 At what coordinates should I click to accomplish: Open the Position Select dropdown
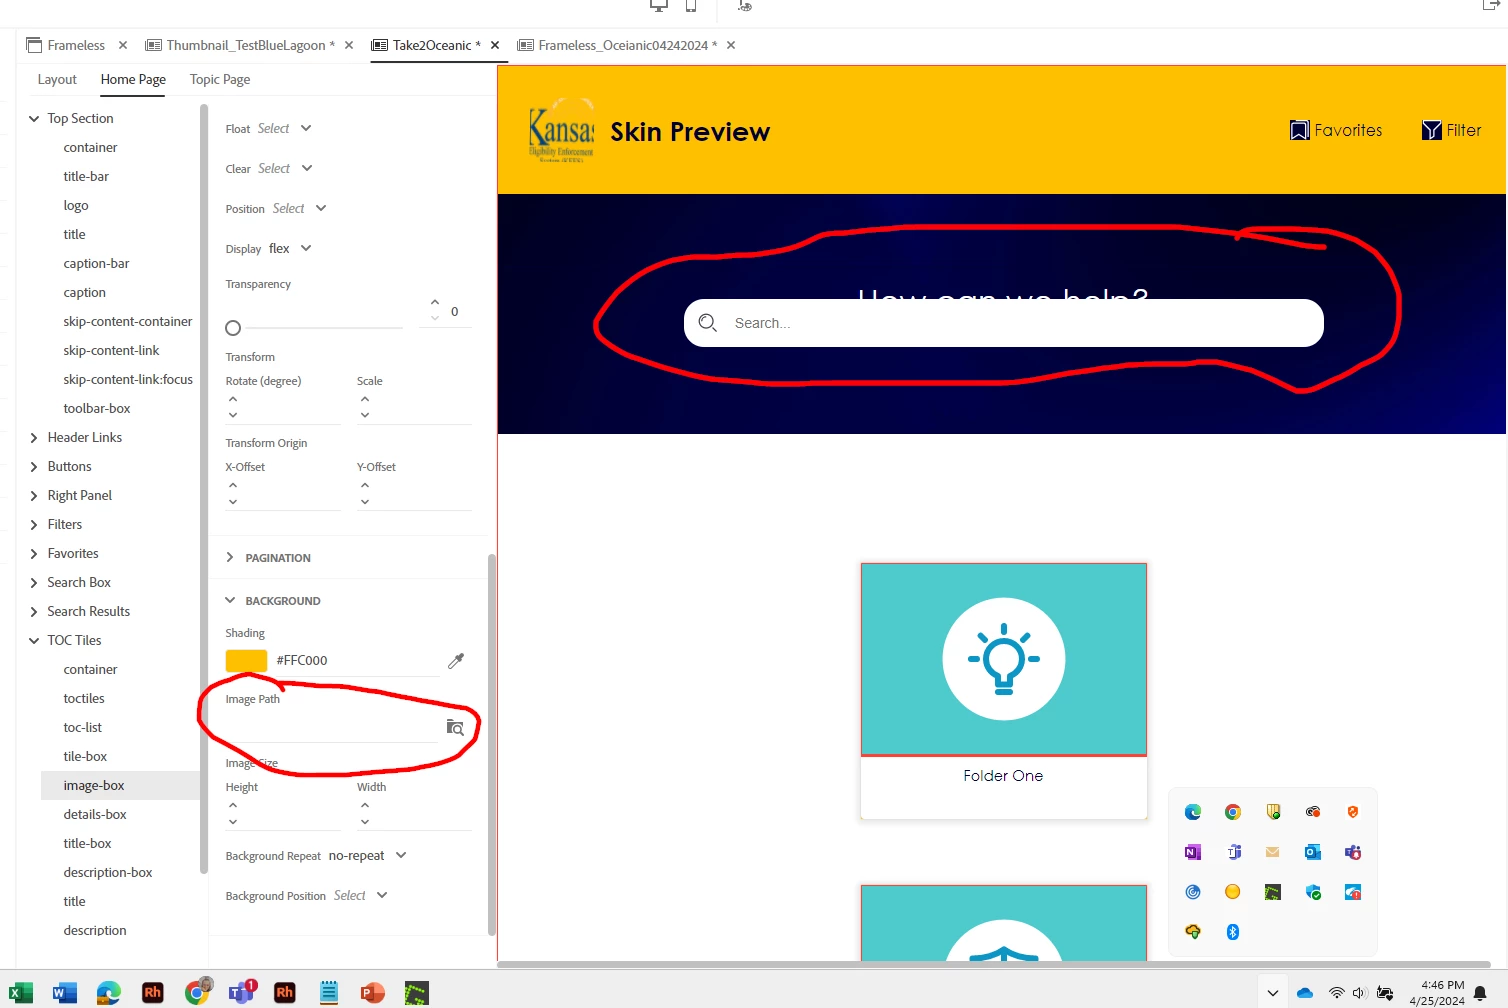click(300, 208)
